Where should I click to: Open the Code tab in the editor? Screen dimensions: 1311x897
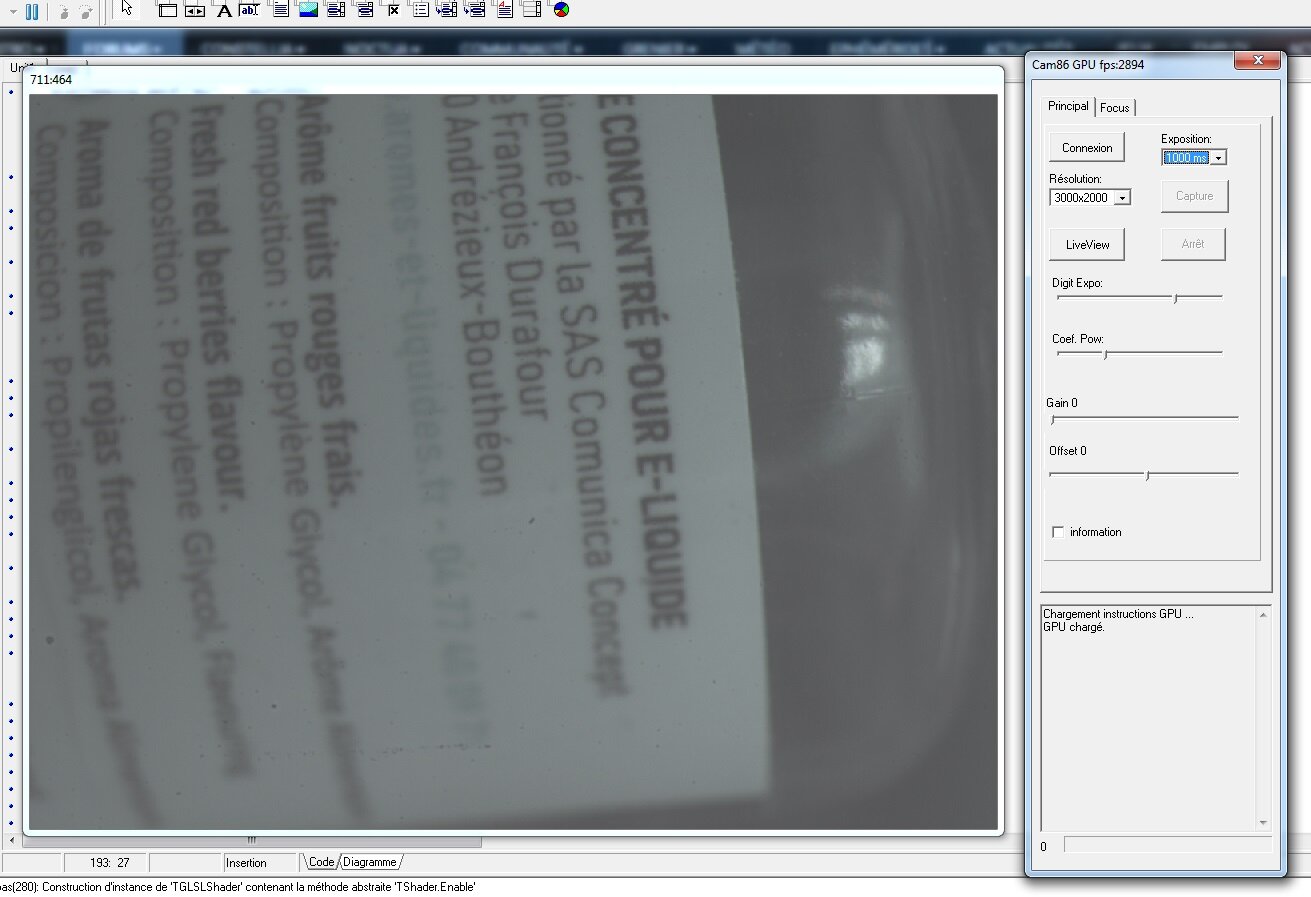(x=321, y=862)
